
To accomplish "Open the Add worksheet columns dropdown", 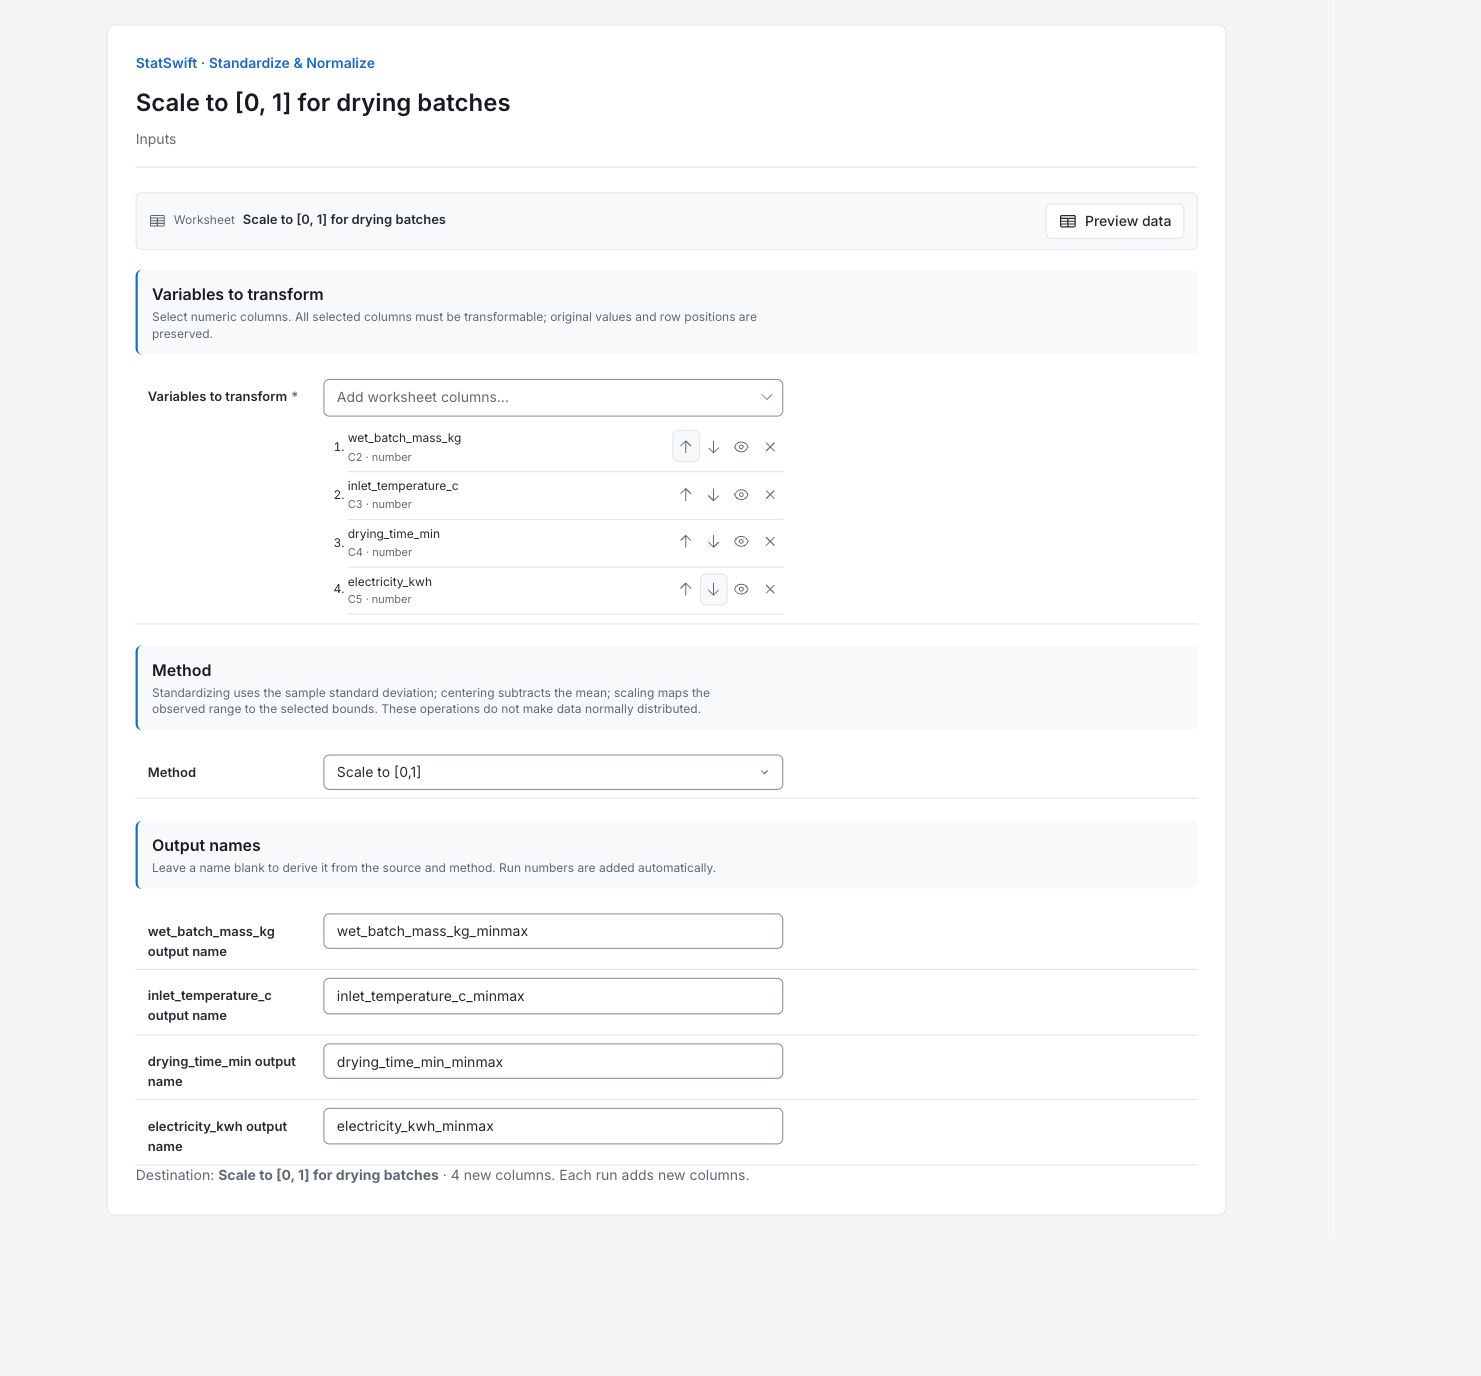I will point(553,397).
